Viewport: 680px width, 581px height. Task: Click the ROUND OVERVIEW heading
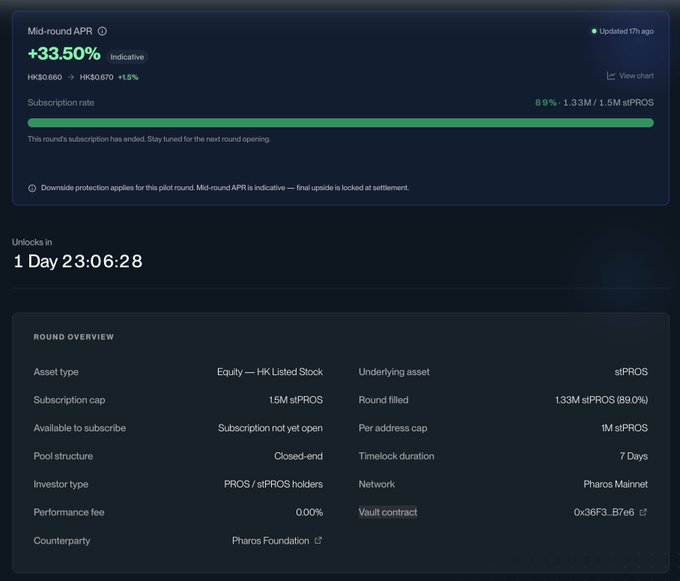click(74, 337)
